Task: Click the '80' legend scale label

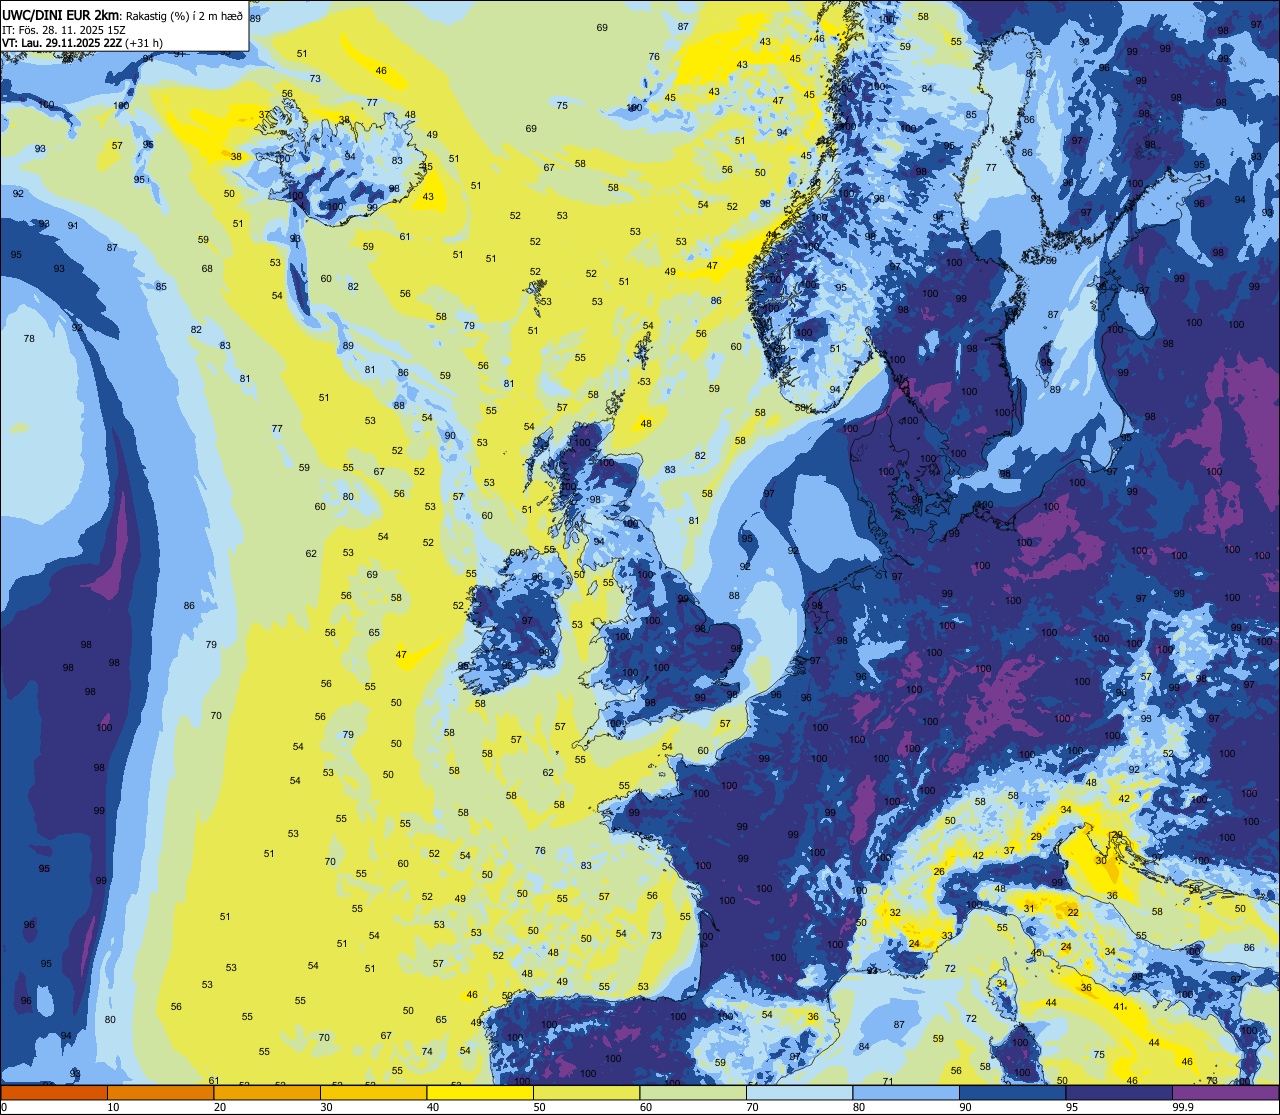Action: pyautogui.click(x=859, y=1107)
